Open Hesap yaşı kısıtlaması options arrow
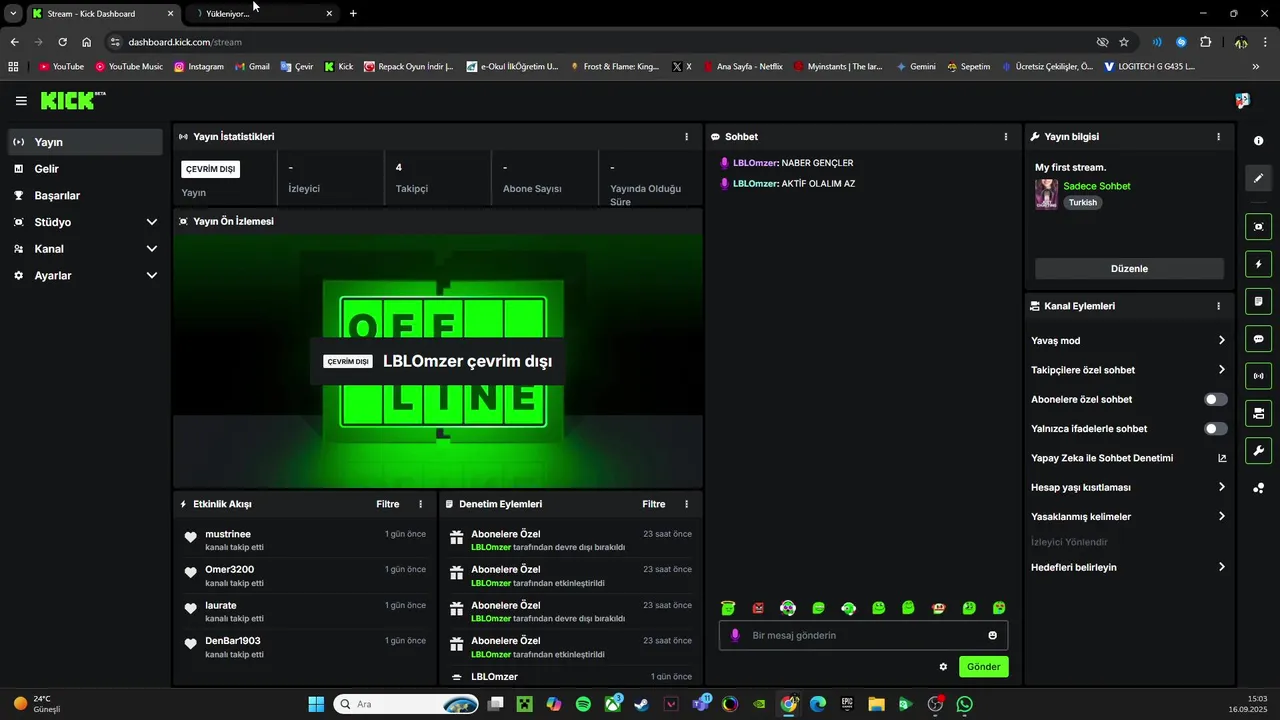1280x720 pixels. (1221, 487)
